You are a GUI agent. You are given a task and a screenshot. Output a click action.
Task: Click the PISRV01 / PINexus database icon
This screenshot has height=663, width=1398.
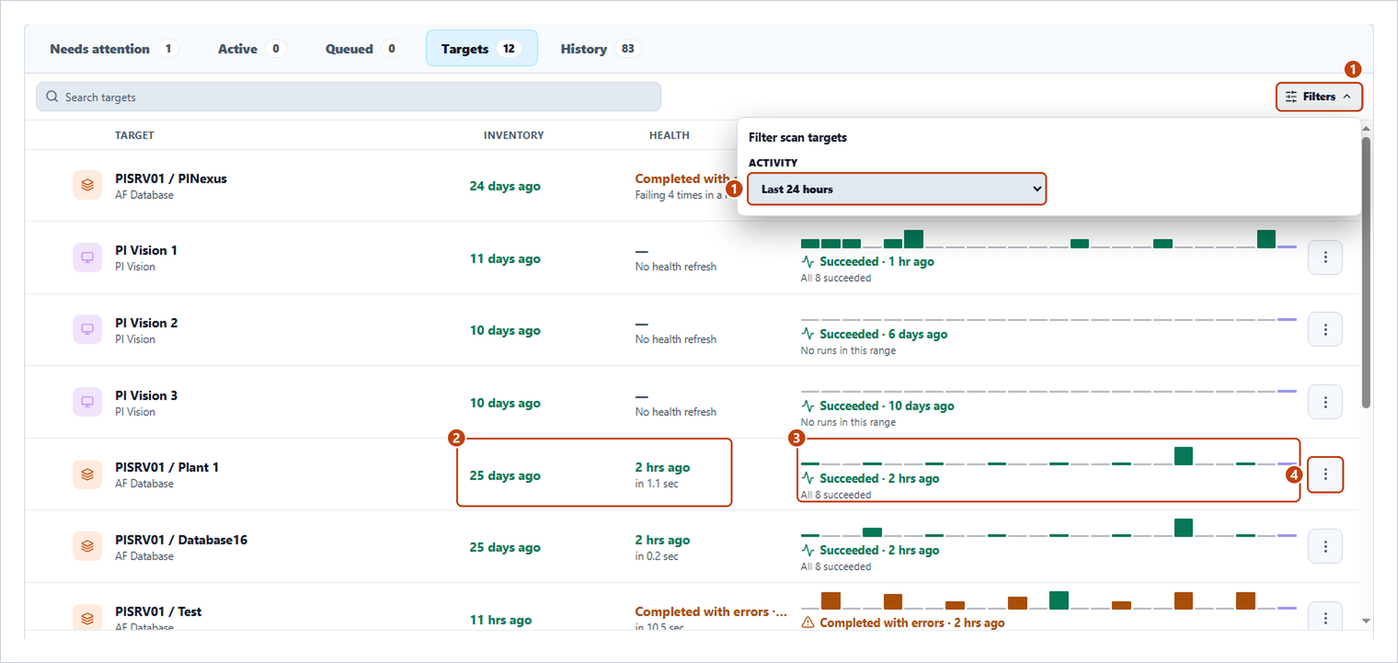87,185
